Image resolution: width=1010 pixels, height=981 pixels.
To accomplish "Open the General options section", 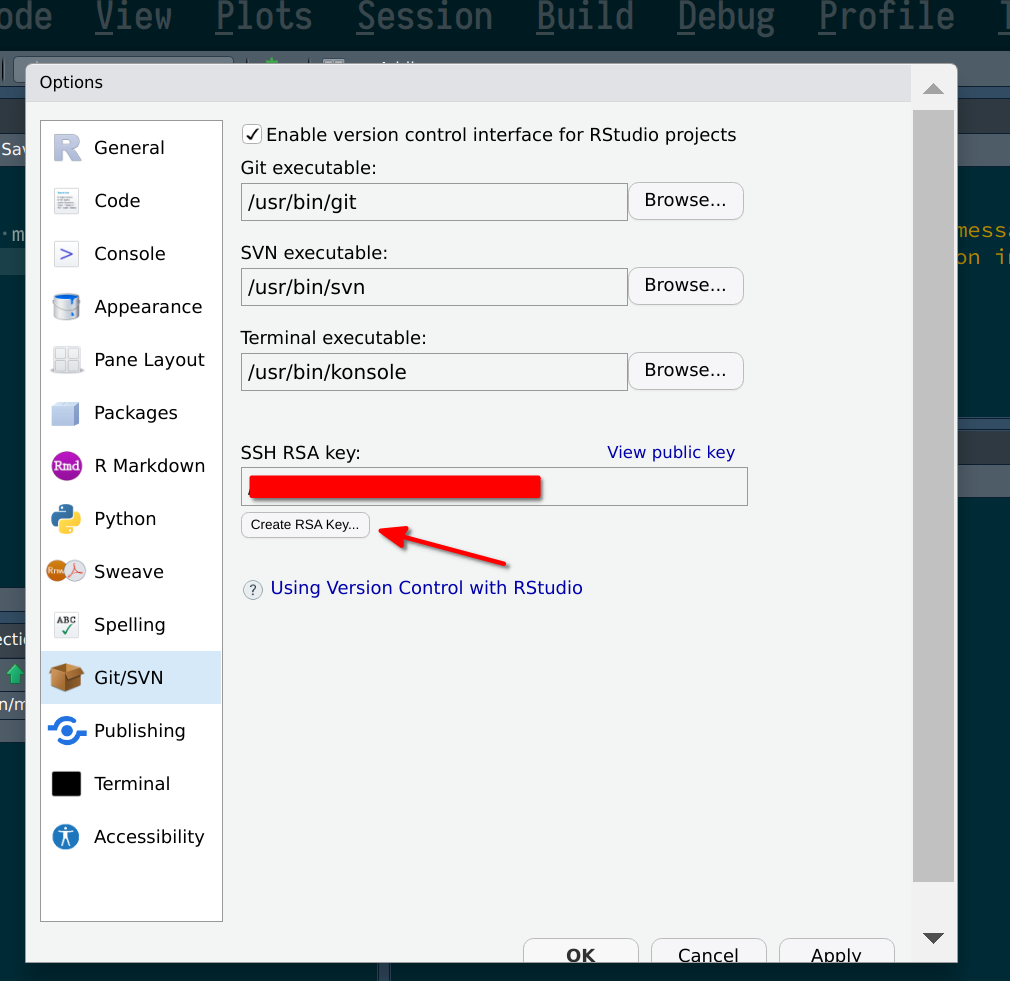I will (x=129, y=148).
